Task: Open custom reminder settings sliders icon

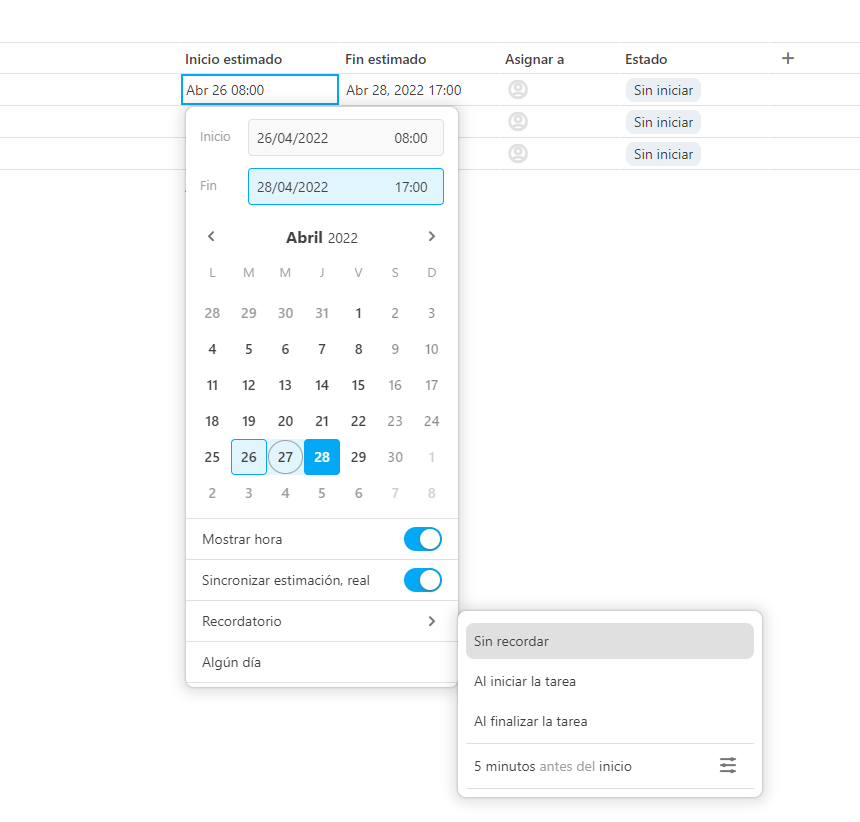Action: point(728,765)
